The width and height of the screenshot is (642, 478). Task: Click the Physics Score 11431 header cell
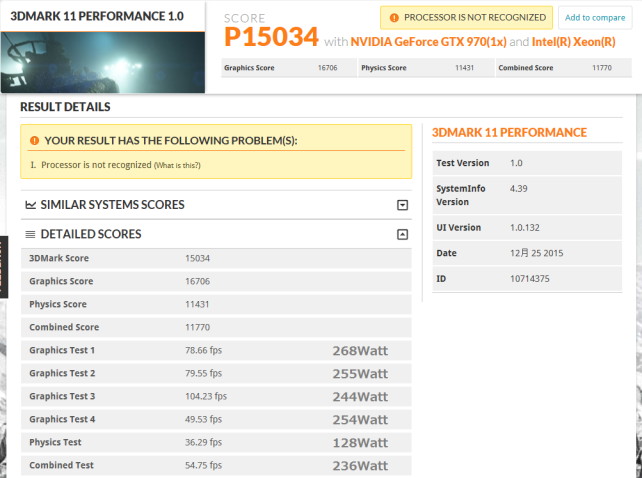(x=426, y=68)
